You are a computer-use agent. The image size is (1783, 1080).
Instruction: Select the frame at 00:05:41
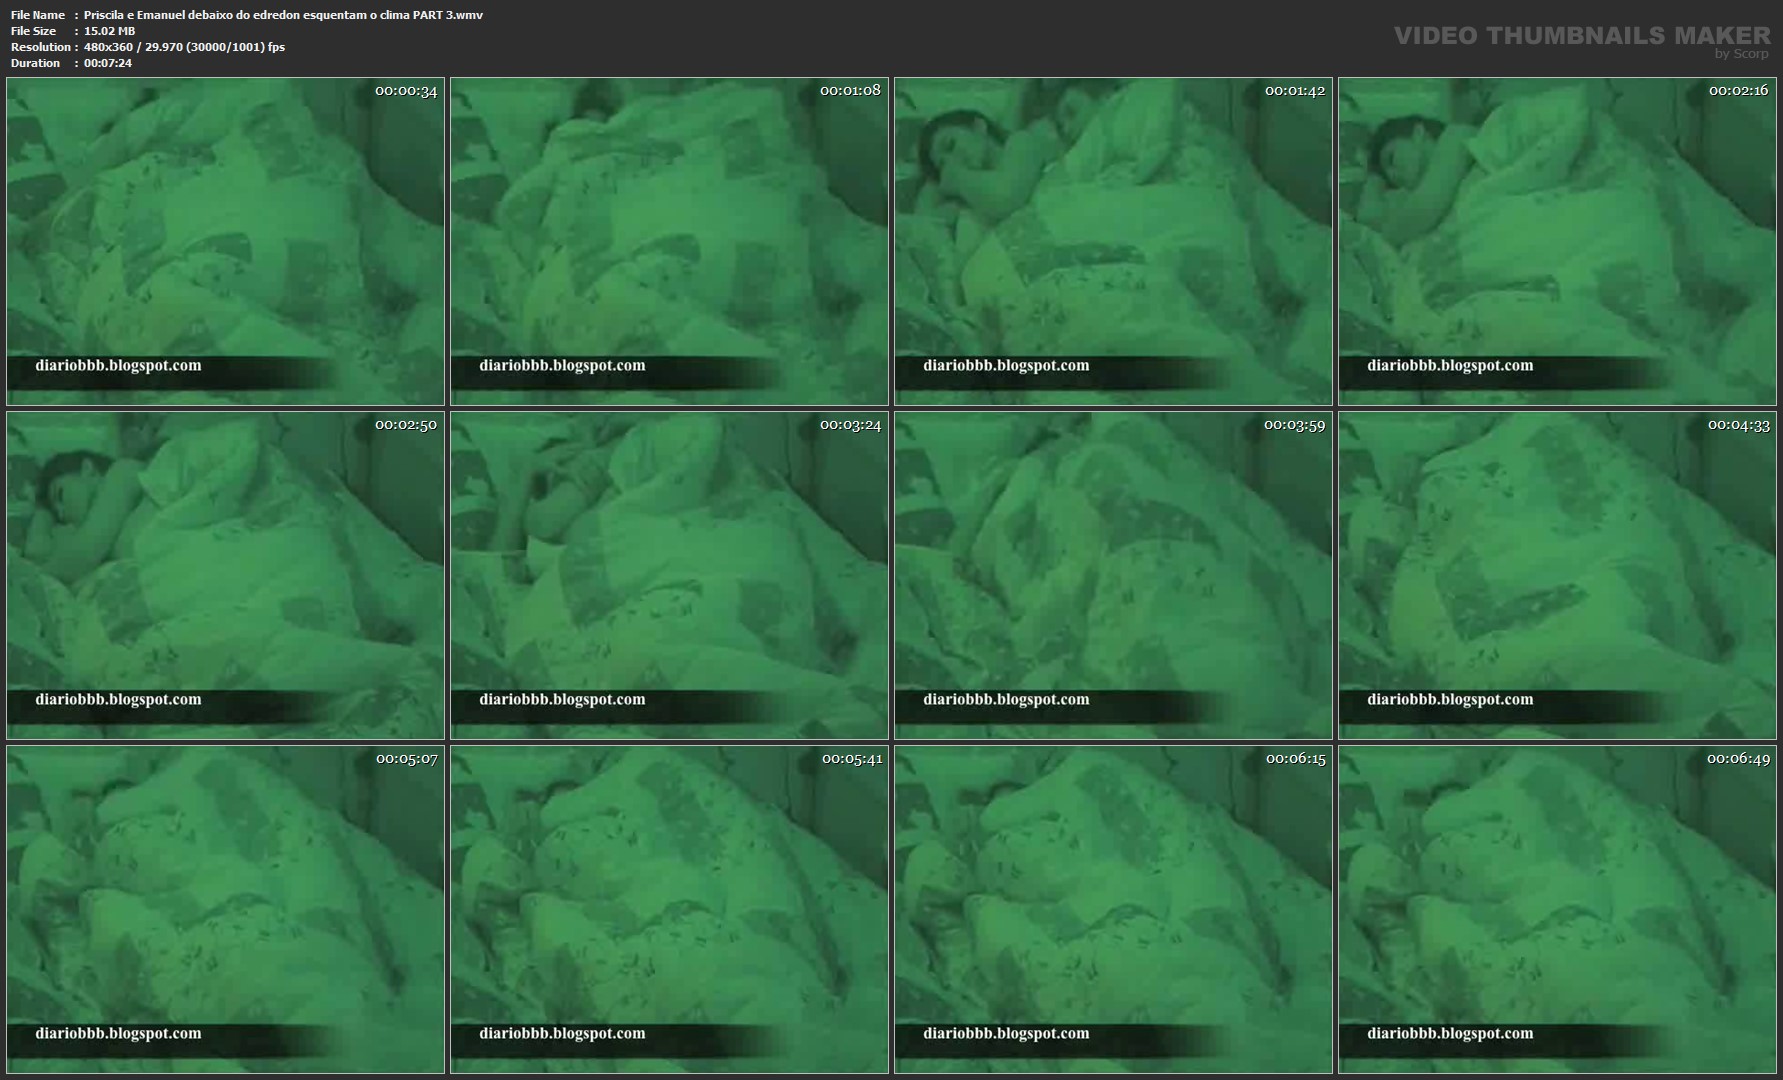pyautogui.click(x=669, y=909)
